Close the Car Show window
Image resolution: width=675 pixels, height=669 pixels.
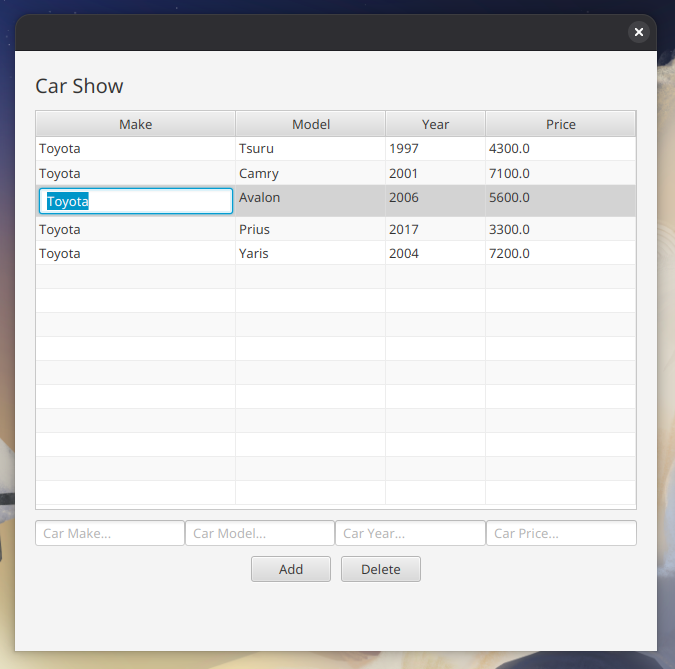coord(638,32)
